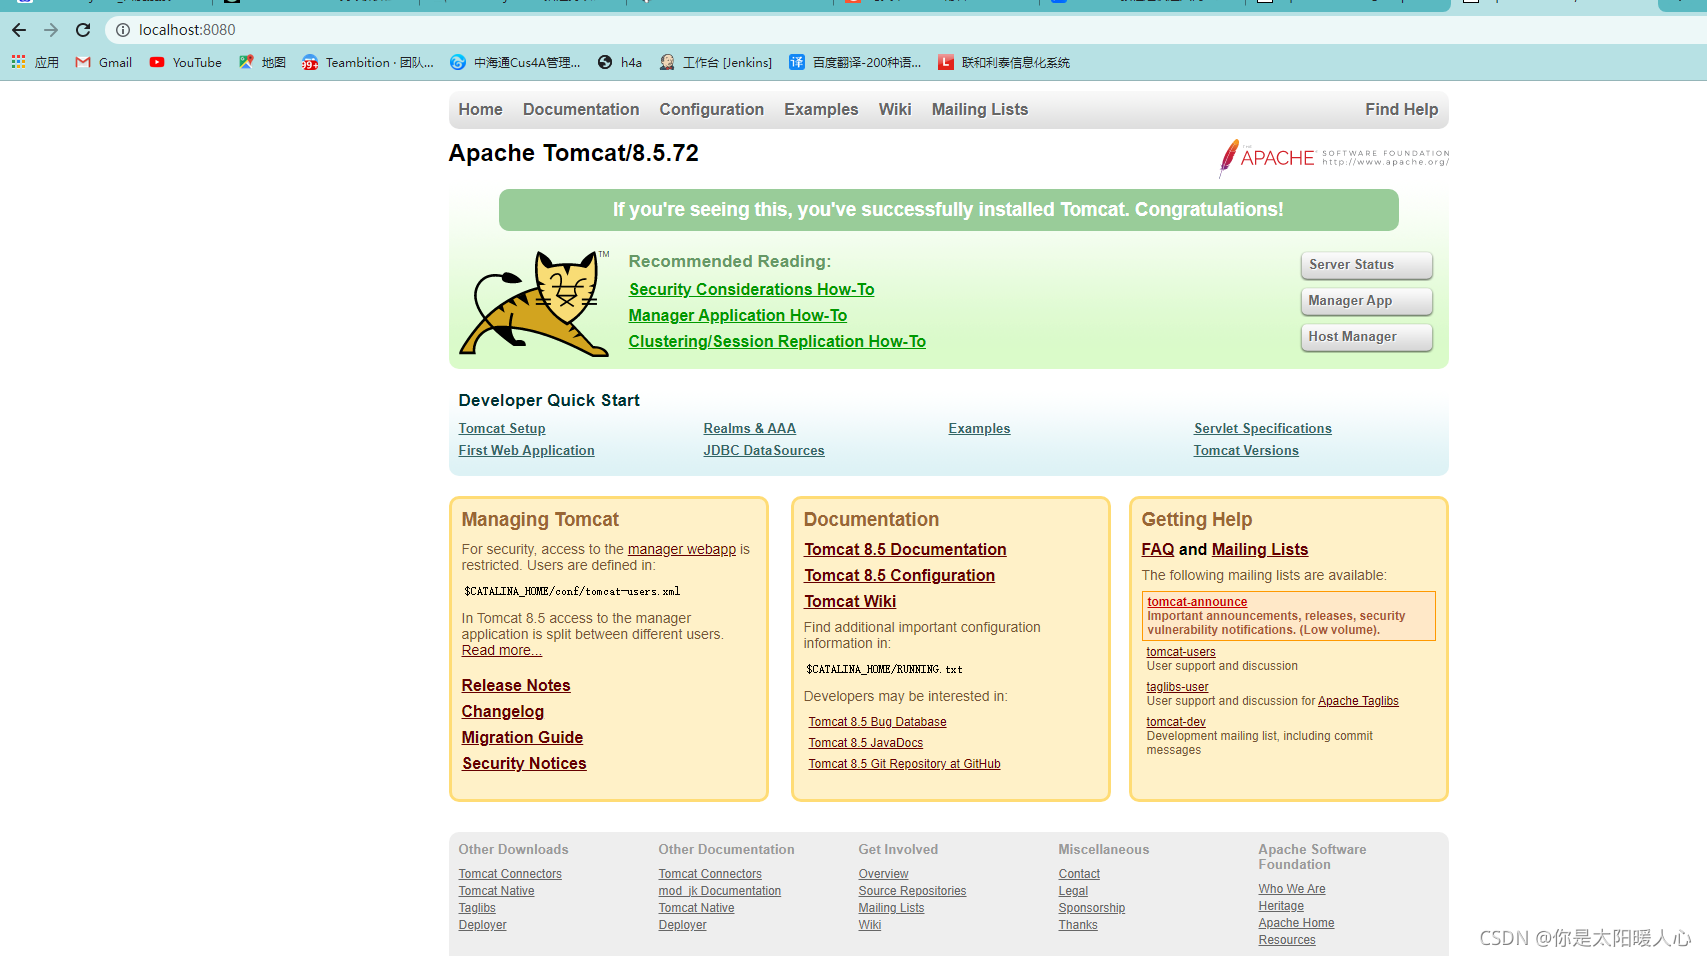Viewport: 1707px width, 956px height.
Task: Open the tomcat-users mailing list link
Action: (x=1181, y=652)
